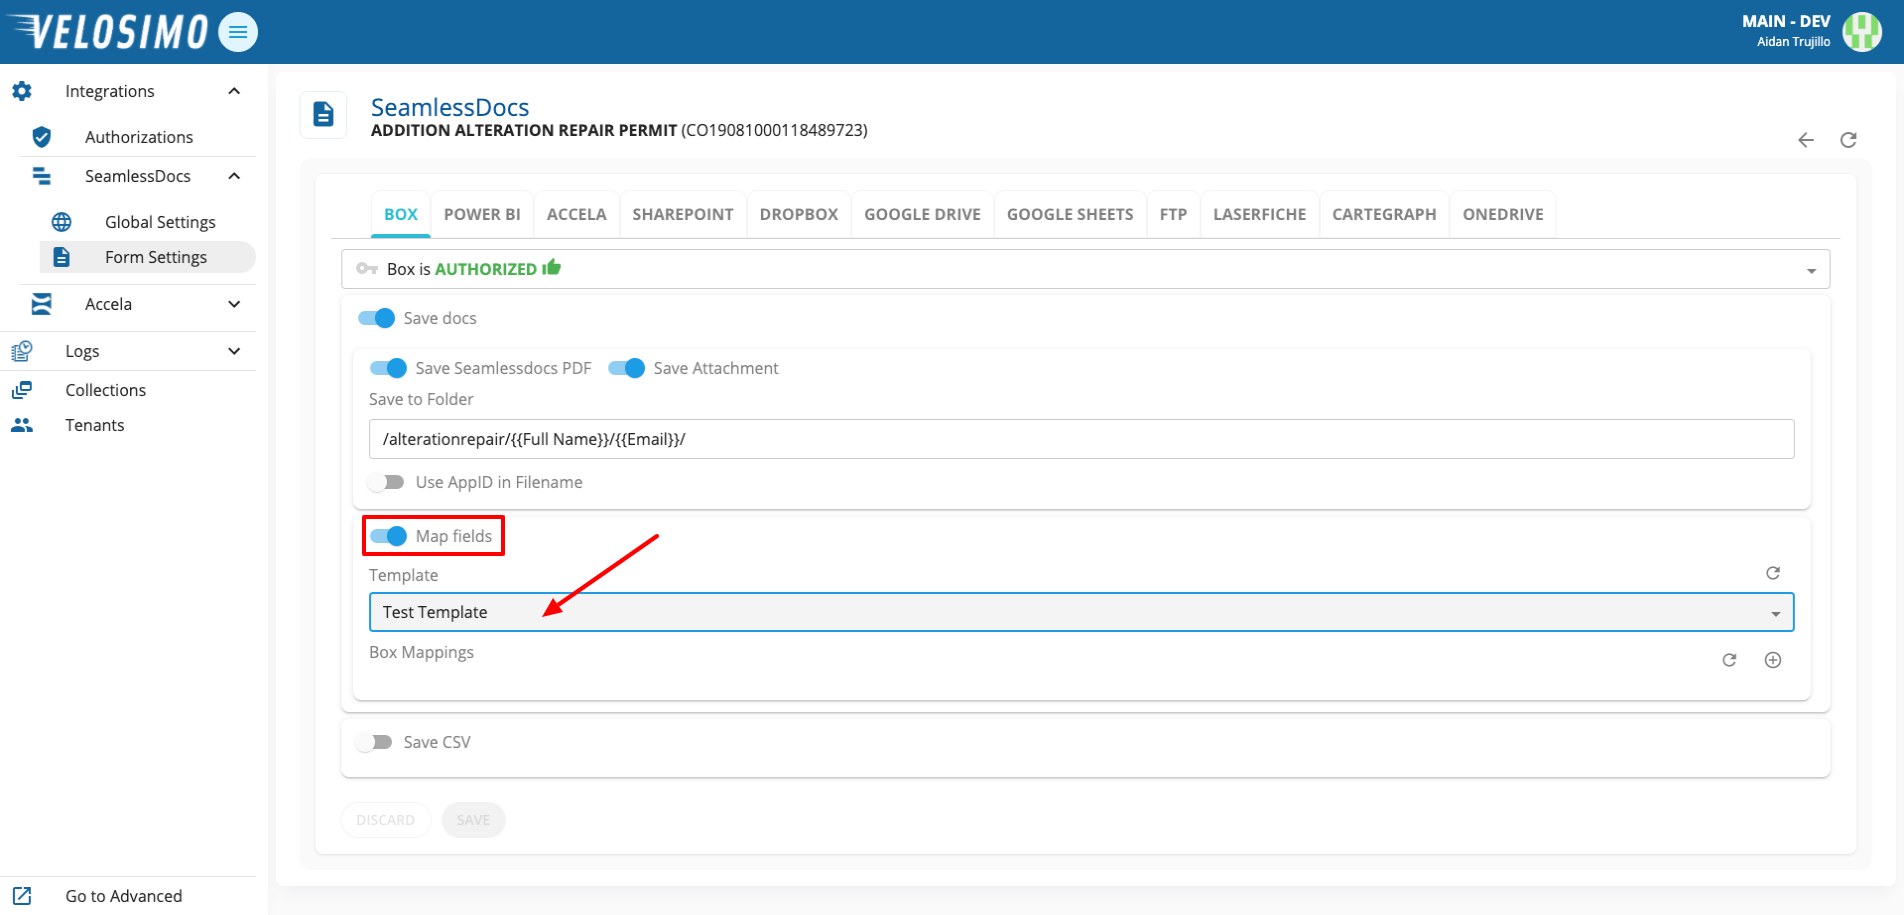Switch to the POWER BI tab
The width and height of the screenshot is (1904, 915).
[x=482, y=214]
